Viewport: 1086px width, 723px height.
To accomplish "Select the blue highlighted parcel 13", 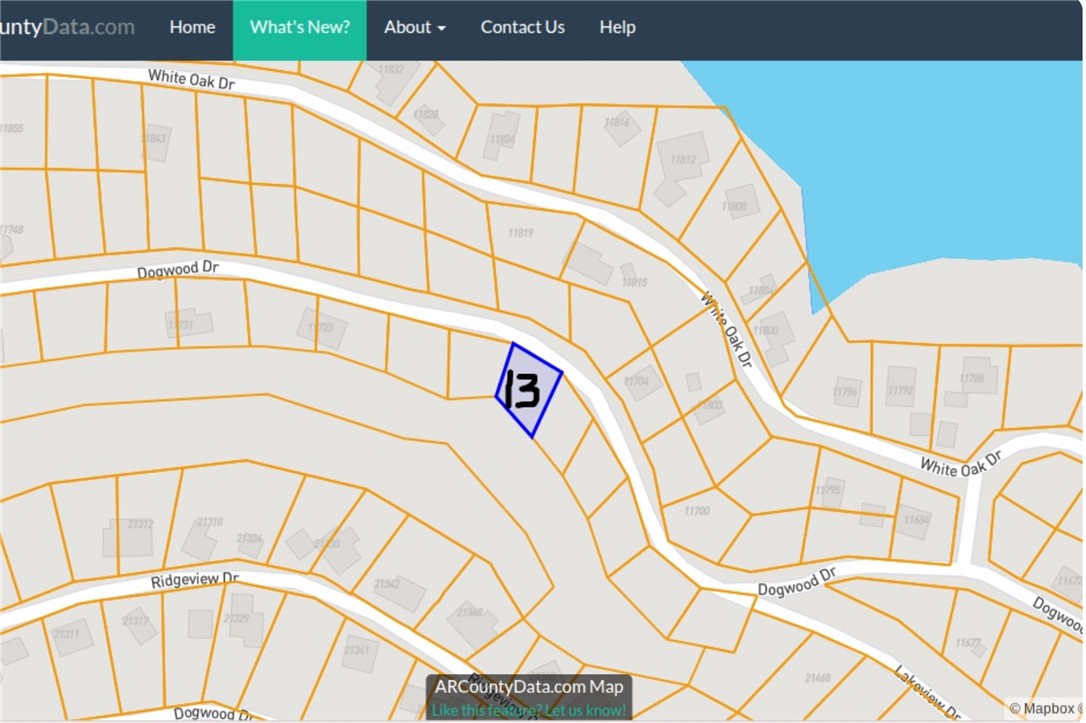I will click(x=528, y=390).
